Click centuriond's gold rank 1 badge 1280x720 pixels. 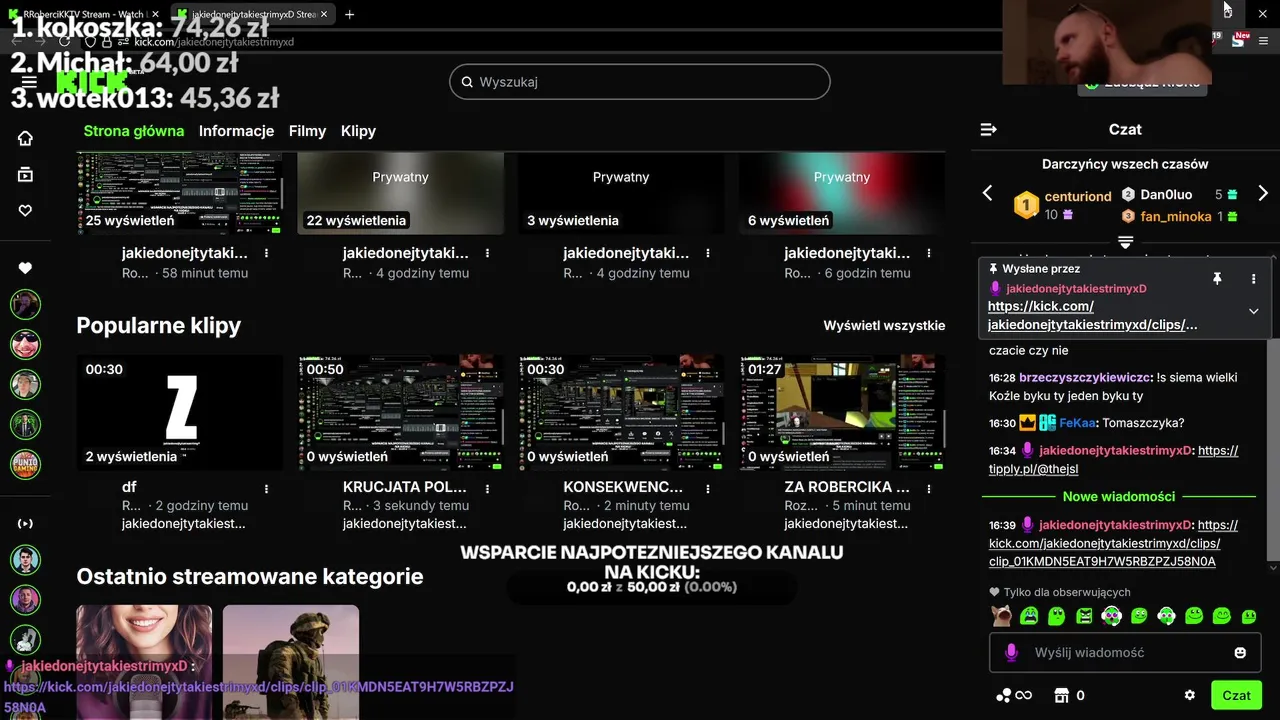pos(1026,205)
